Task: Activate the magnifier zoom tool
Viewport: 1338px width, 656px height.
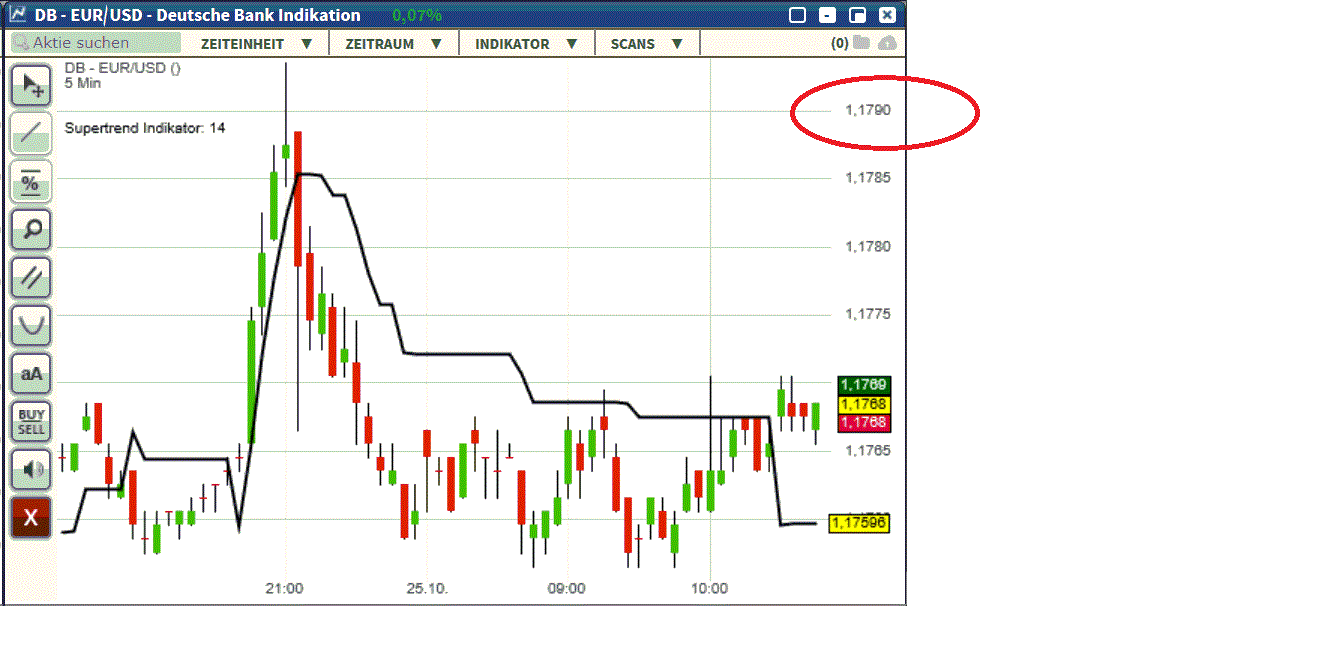Action: coord(31,229)
